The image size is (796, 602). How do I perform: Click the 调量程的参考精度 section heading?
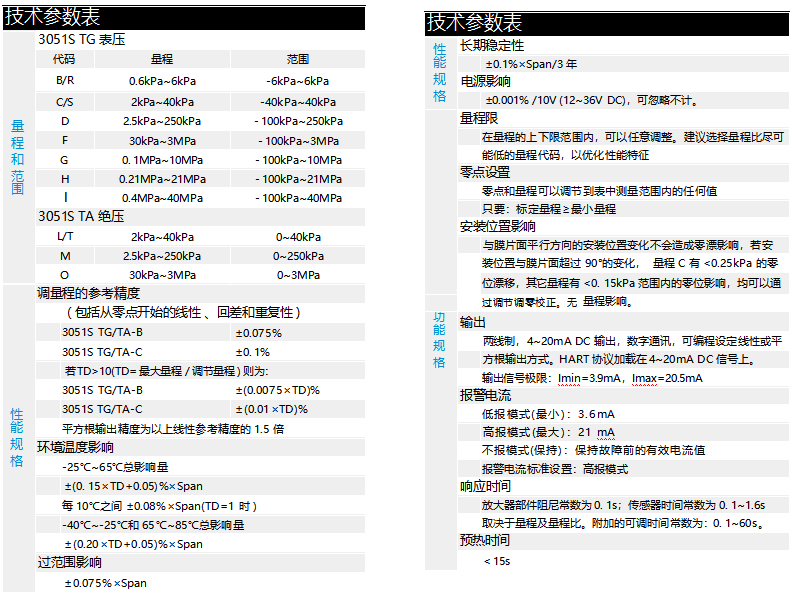tap(88, 293)
